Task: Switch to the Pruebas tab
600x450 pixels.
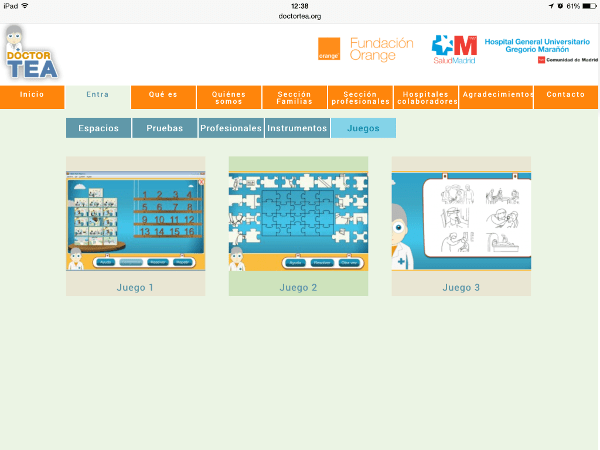Action: pos(164,128)
